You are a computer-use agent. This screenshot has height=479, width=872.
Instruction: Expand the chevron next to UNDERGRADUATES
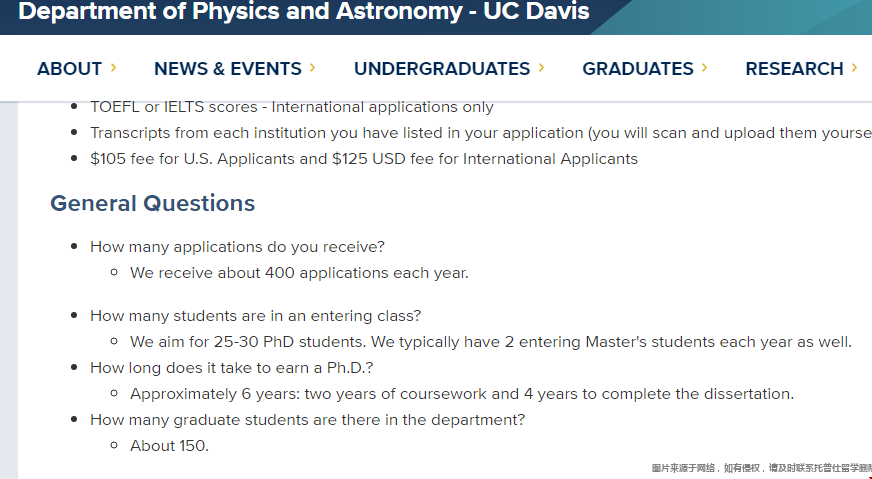click(x=541, y=68)
